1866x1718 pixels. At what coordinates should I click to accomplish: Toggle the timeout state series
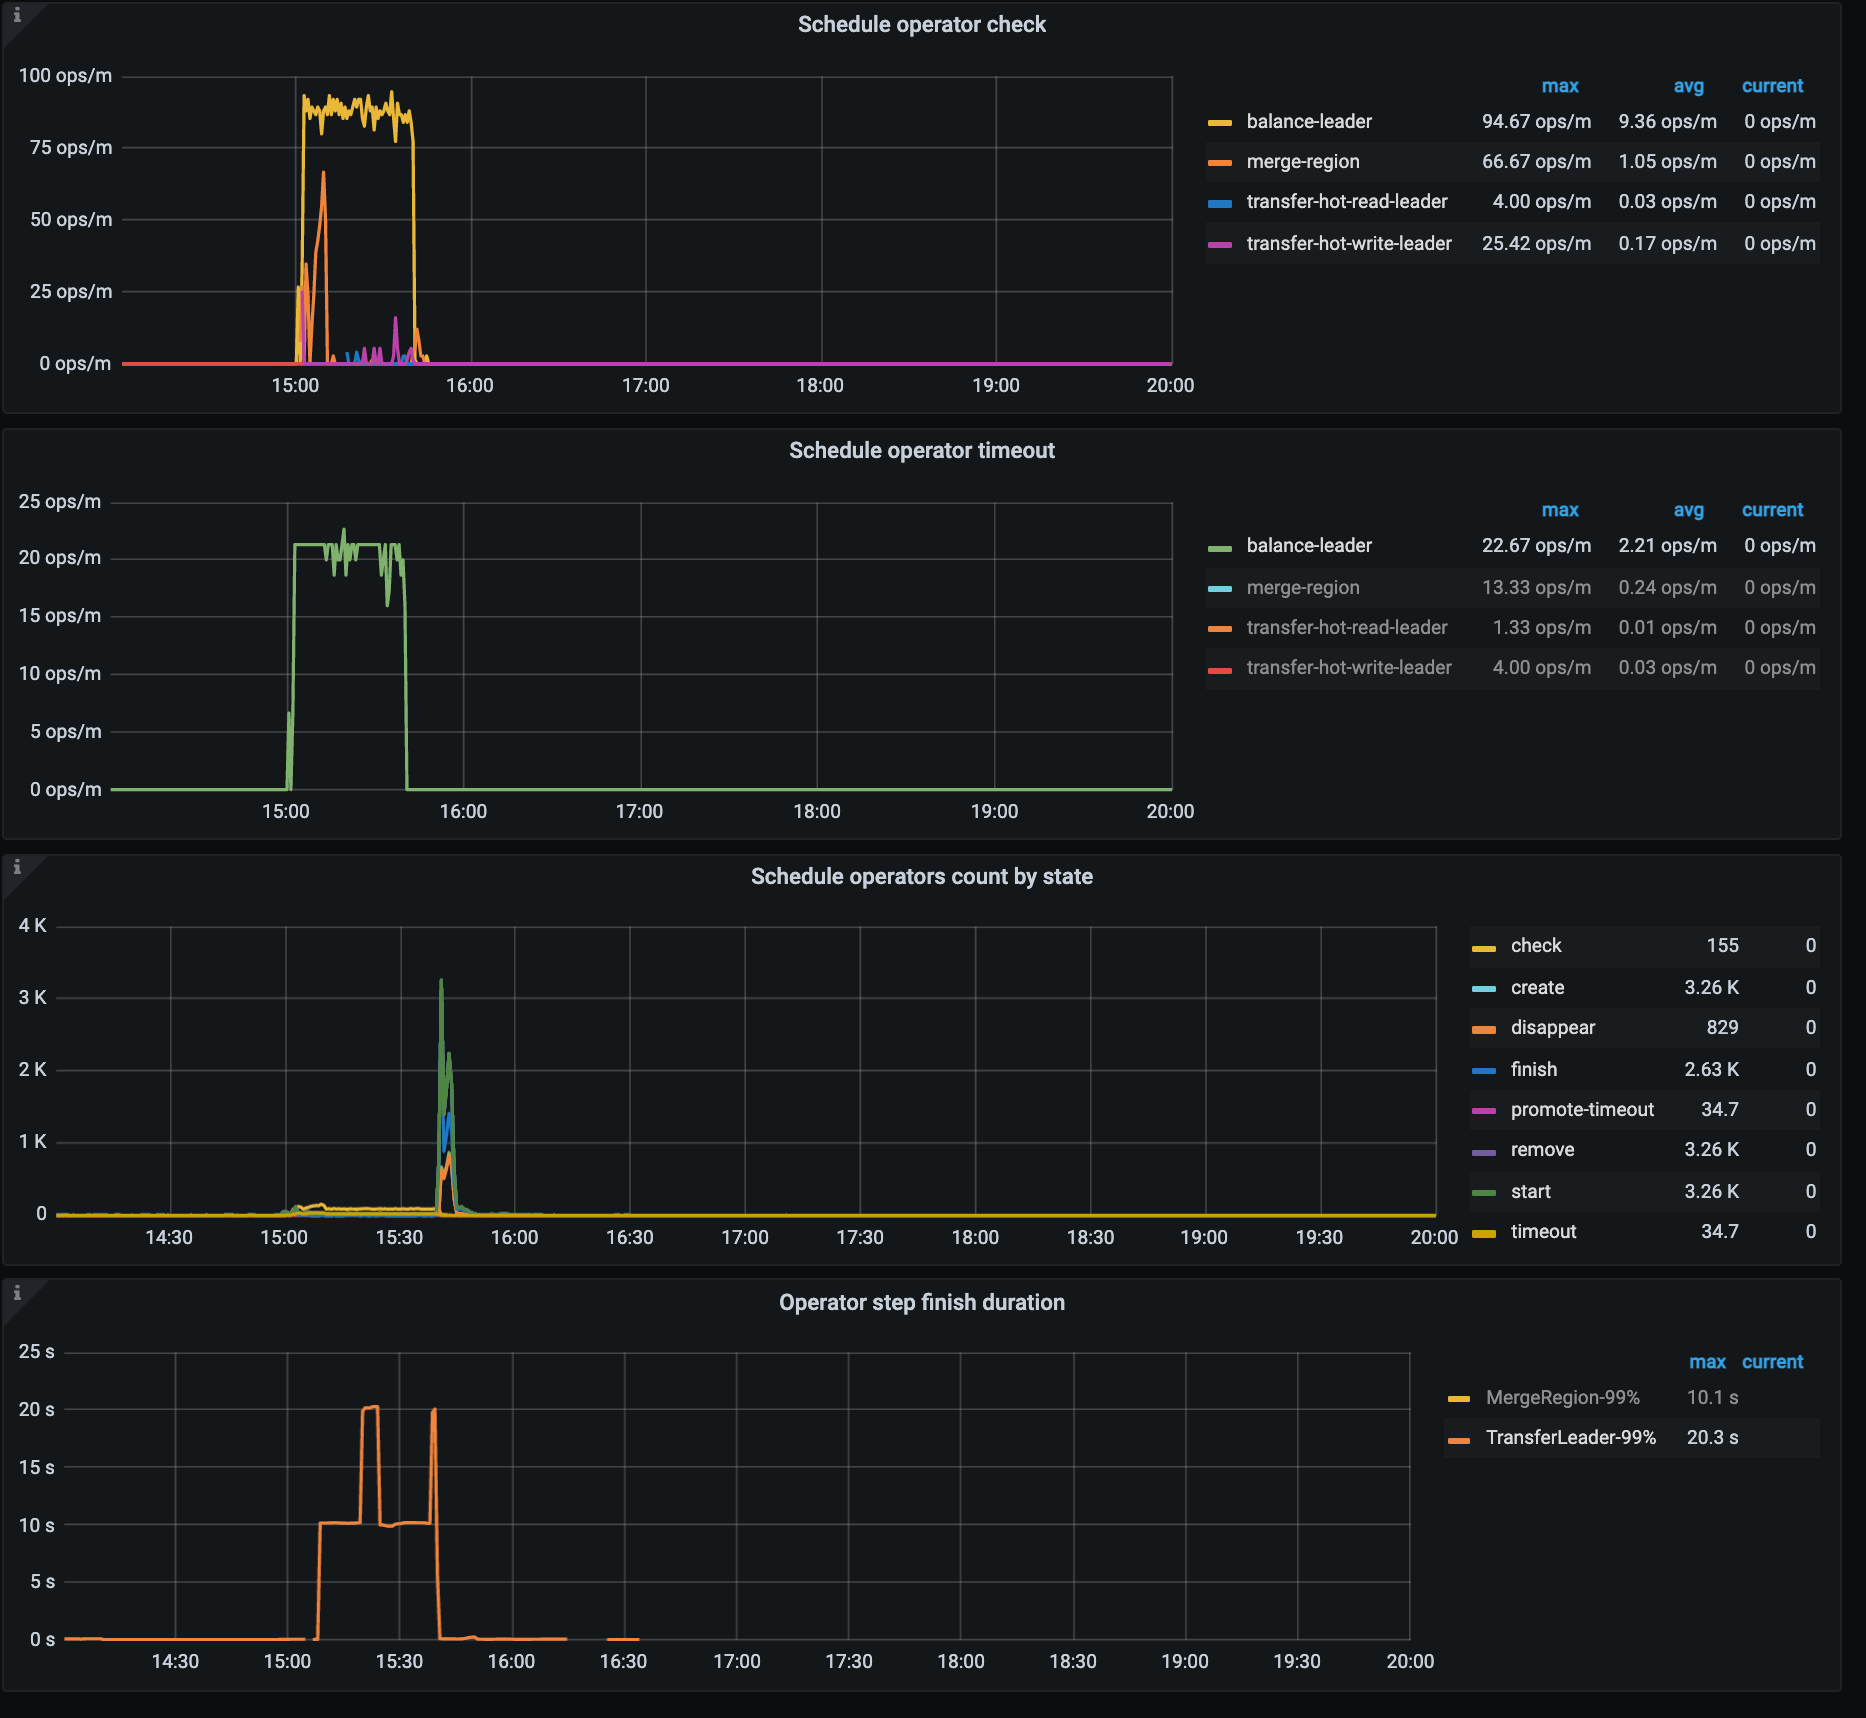pos(1543,1232)
